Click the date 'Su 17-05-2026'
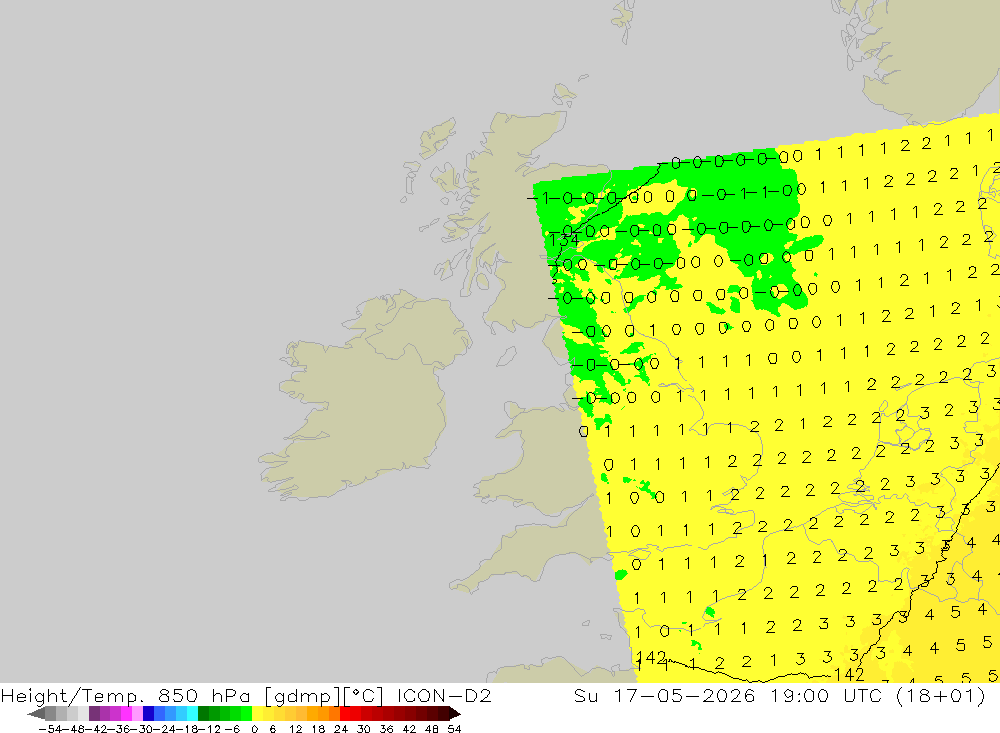This screenshot has height=733, width=1000. point(665,695)
